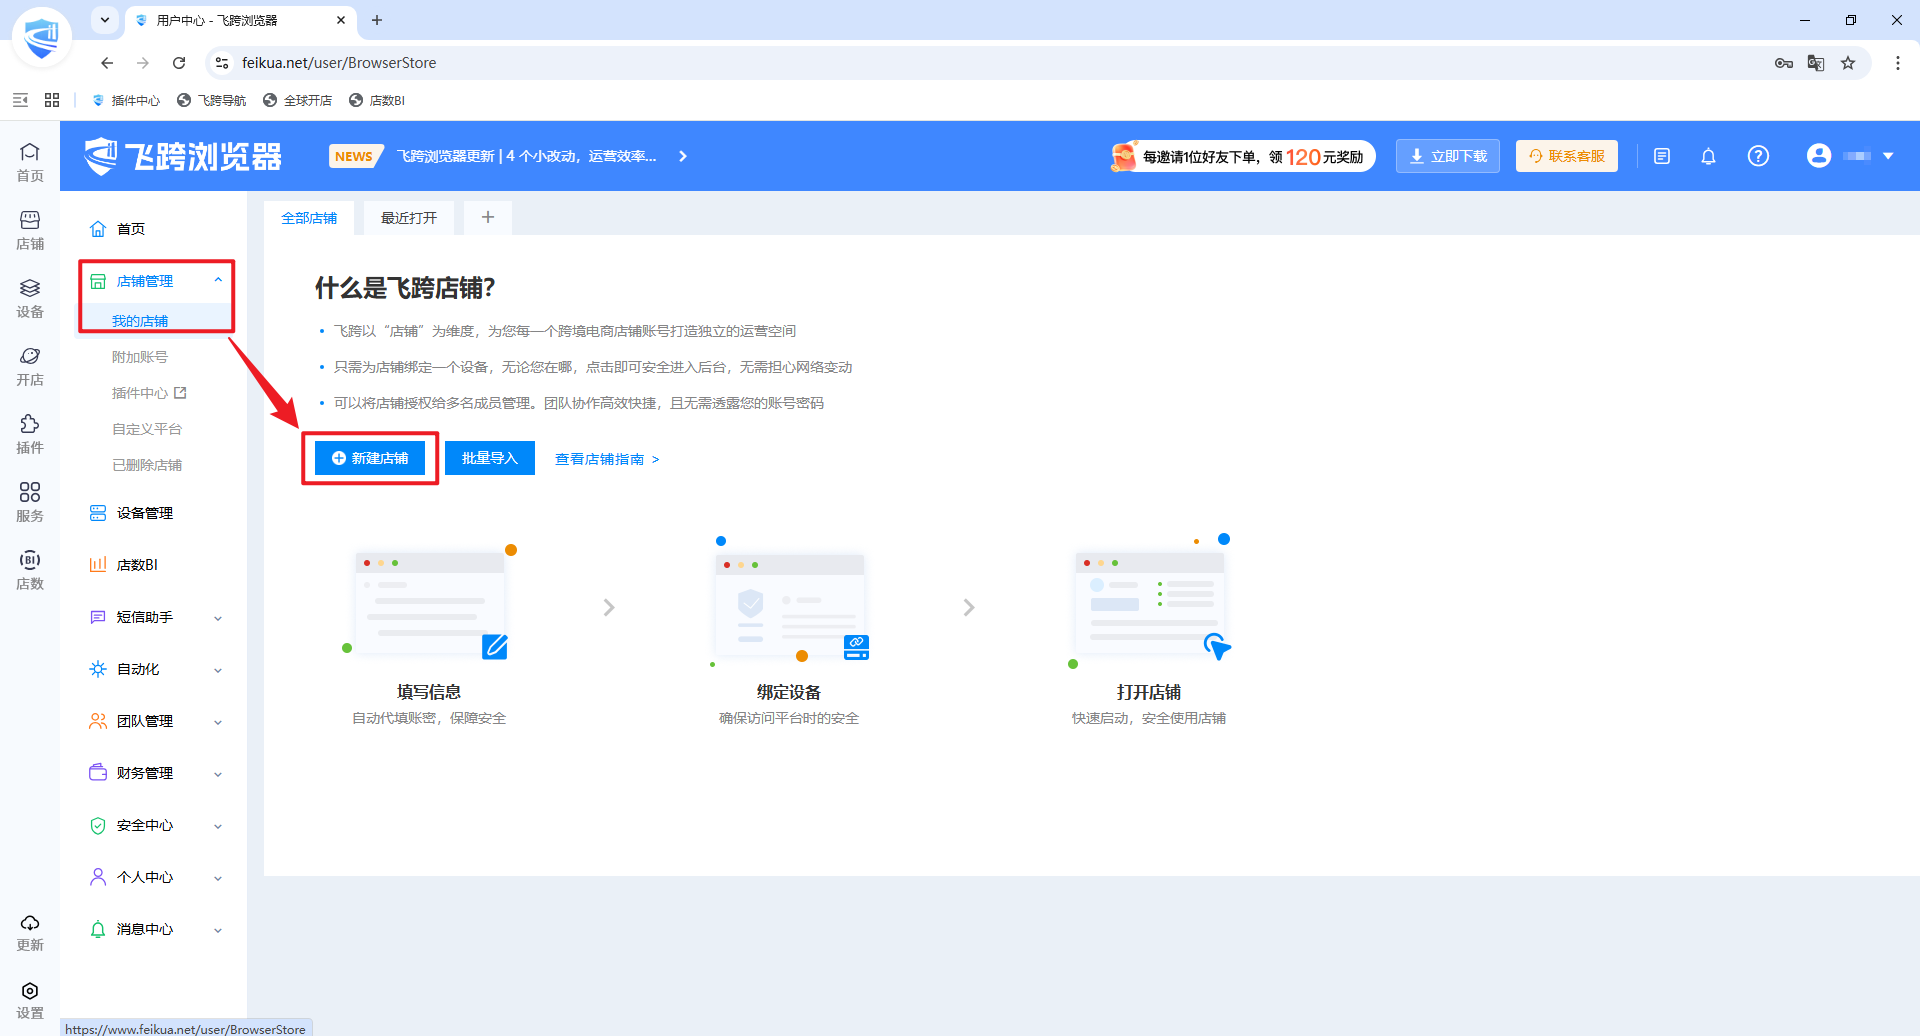Open 服务 in the far-left icon rail
Image resolution: width=1920 pixels, height=1036 pixels.
(x=30, y=502)
